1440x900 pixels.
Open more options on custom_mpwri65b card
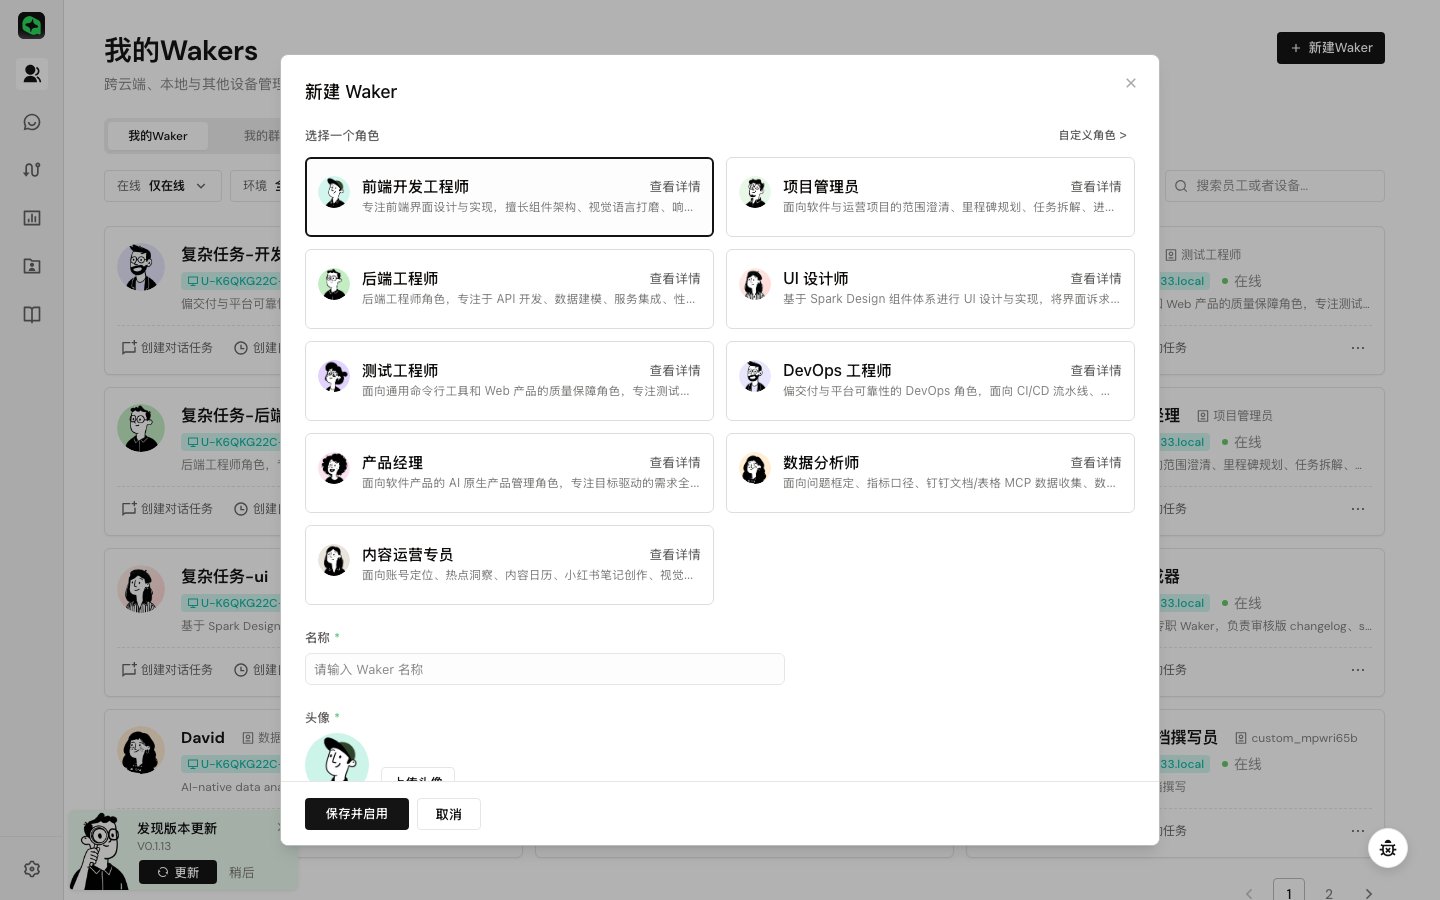[x=1358, y=831]
